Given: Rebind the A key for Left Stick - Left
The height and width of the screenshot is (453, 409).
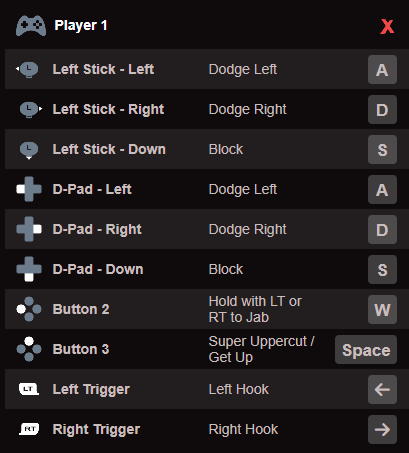Looking at the screenshot, I should pyautogui.click(x=382, y=69).
